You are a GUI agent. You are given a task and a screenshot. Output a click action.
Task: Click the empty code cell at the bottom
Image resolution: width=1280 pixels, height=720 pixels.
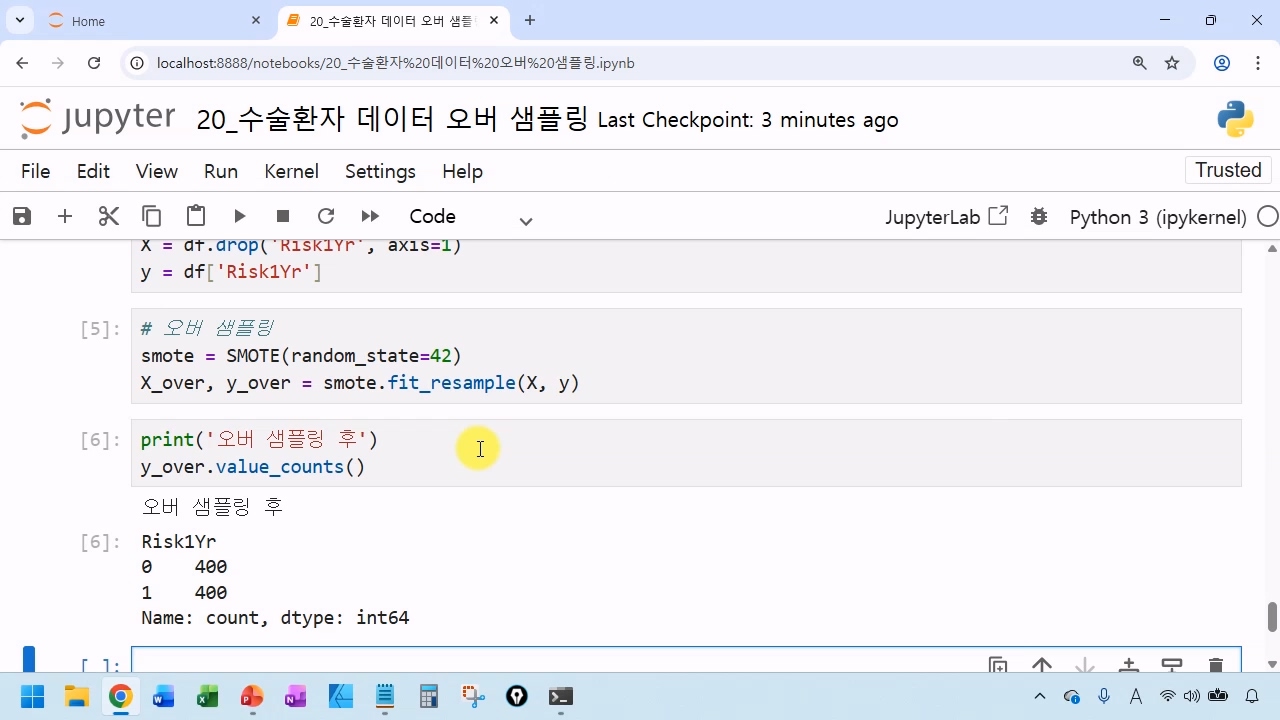click(x=686, y=660)
